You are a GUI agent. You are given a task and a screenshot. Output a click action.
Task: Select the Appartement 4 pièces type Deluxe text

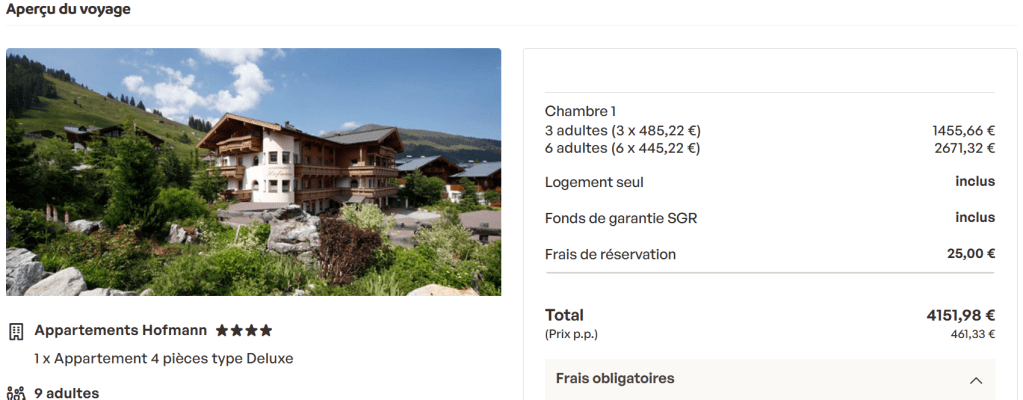click(164, 358)
